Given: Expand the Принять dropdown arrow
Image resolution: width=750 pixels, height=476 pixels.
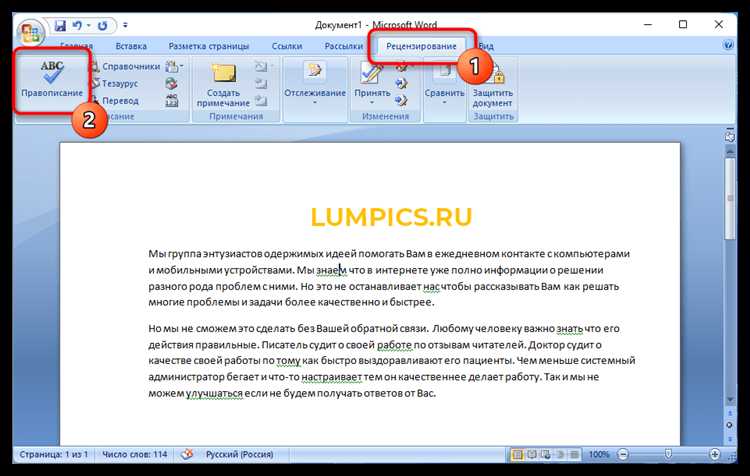Looking at the screenshot, I should click(372, 102).
